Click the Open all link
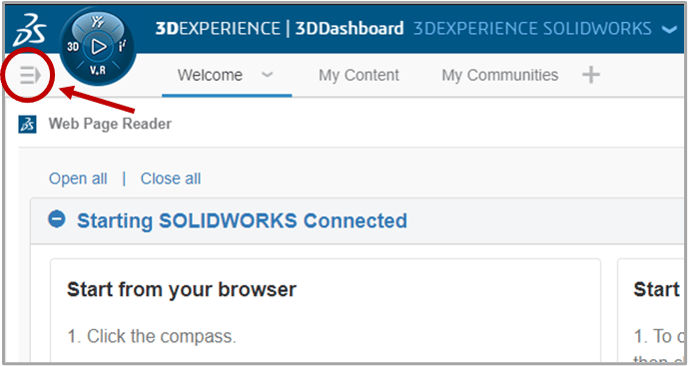Screen dimensions: 688x366 pos(78,179)
